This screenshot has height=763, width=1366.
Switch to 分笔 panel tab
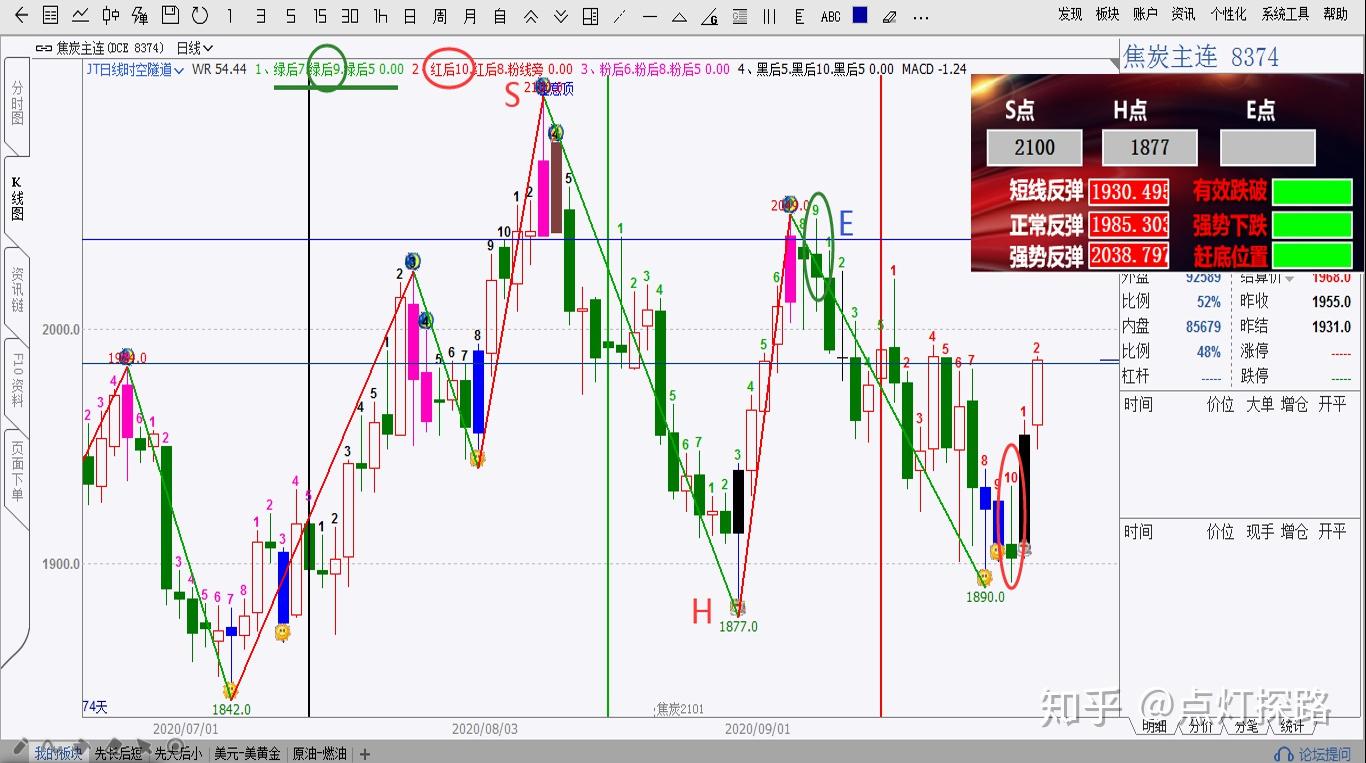coord(1246,727)
